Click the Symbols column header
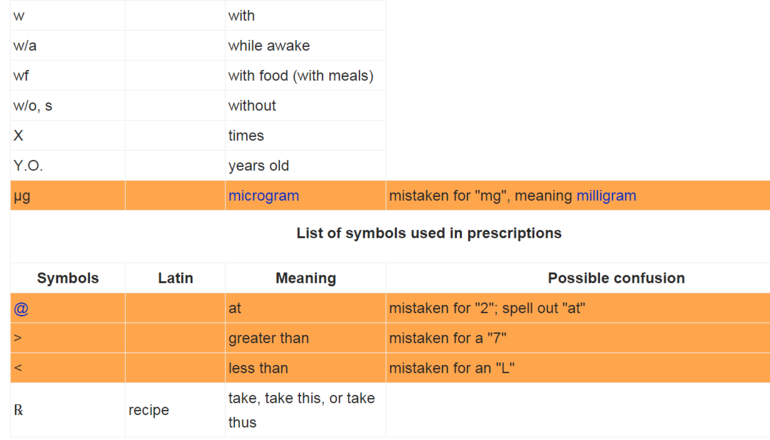 point(68,278)
